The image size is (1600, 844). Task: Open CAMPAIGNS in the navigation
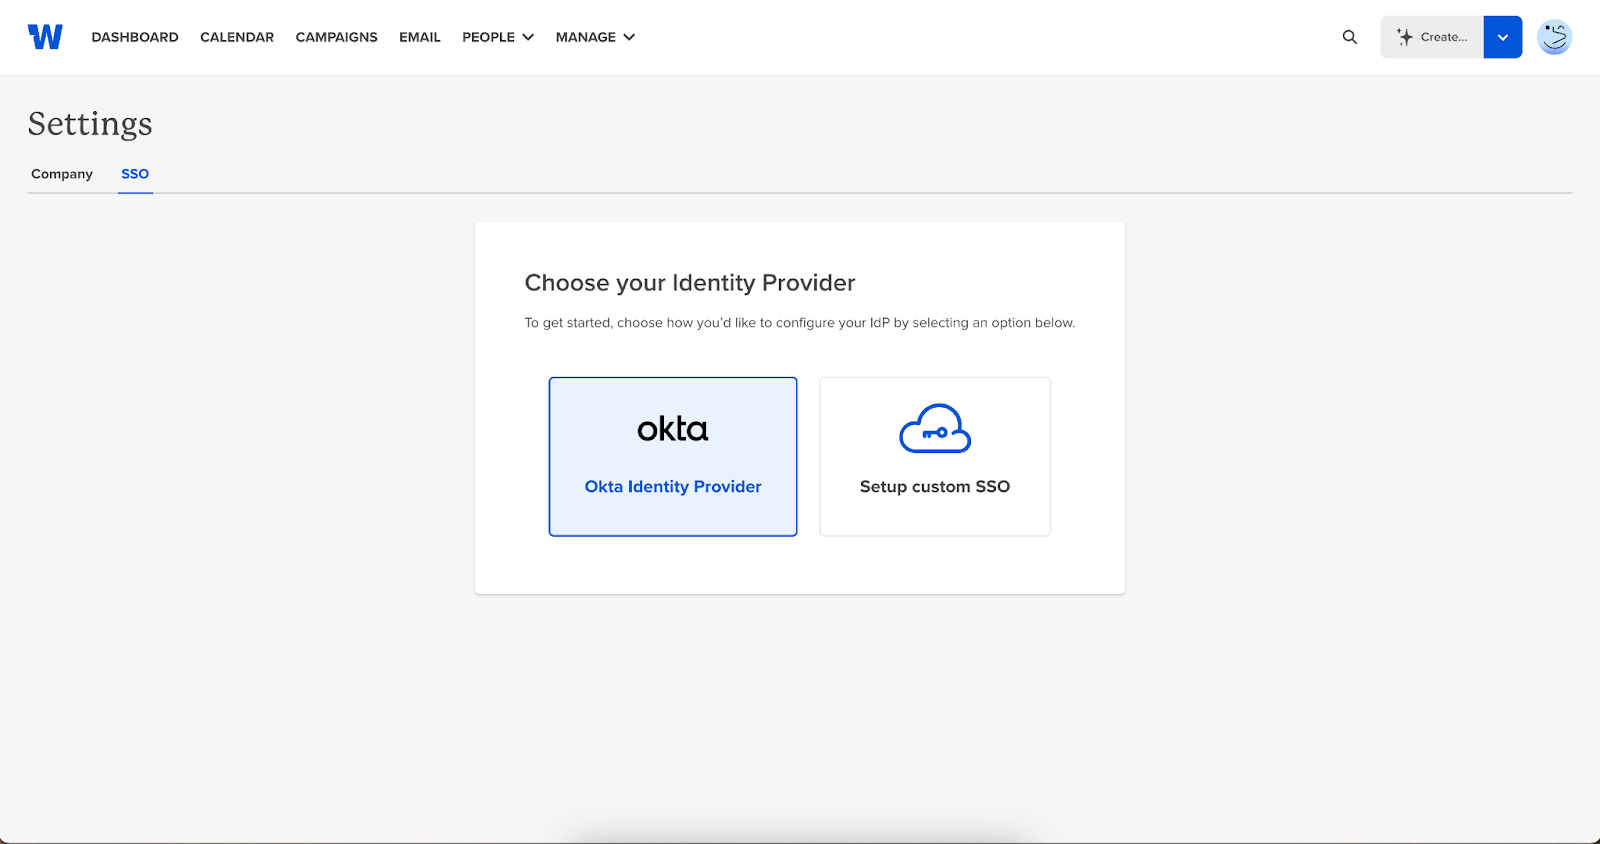coord(337,37)
